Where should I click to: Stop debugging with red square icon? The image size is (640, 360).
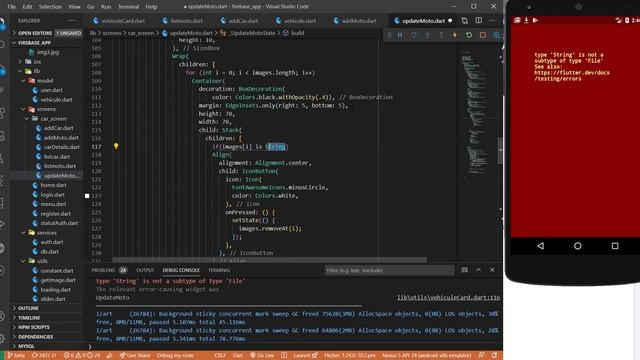(x=483, y=36)
